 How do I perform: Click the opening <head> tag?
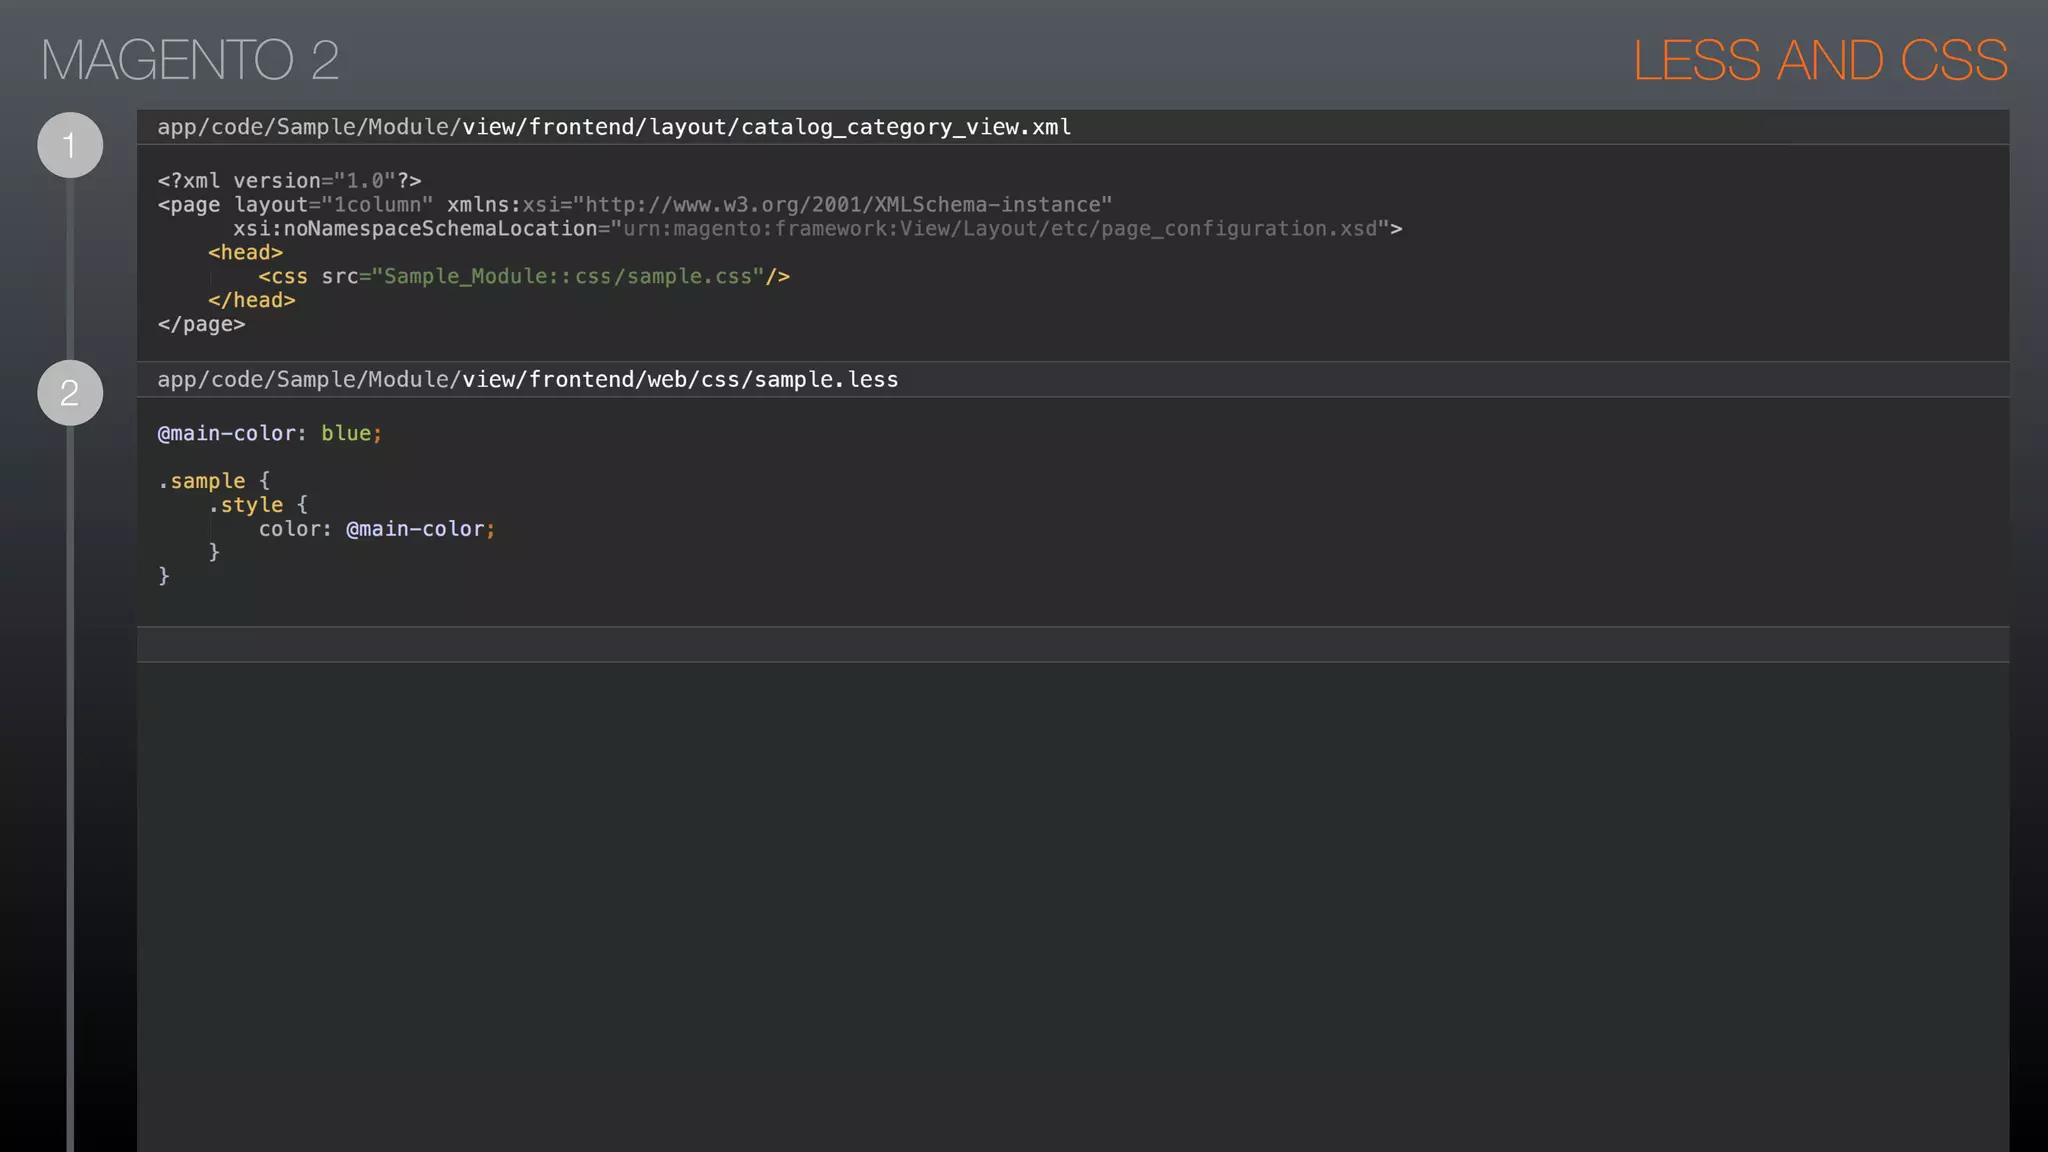(x=246, y=253)
